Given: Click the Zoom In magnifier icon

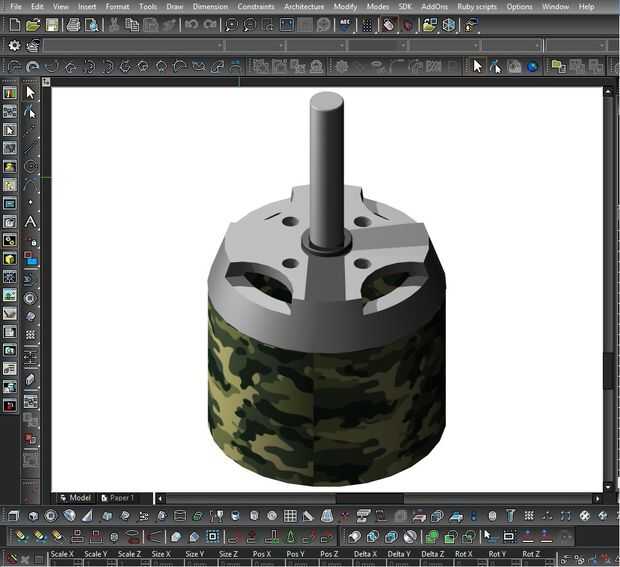Looking at the screenshot, I should (231, 24).
